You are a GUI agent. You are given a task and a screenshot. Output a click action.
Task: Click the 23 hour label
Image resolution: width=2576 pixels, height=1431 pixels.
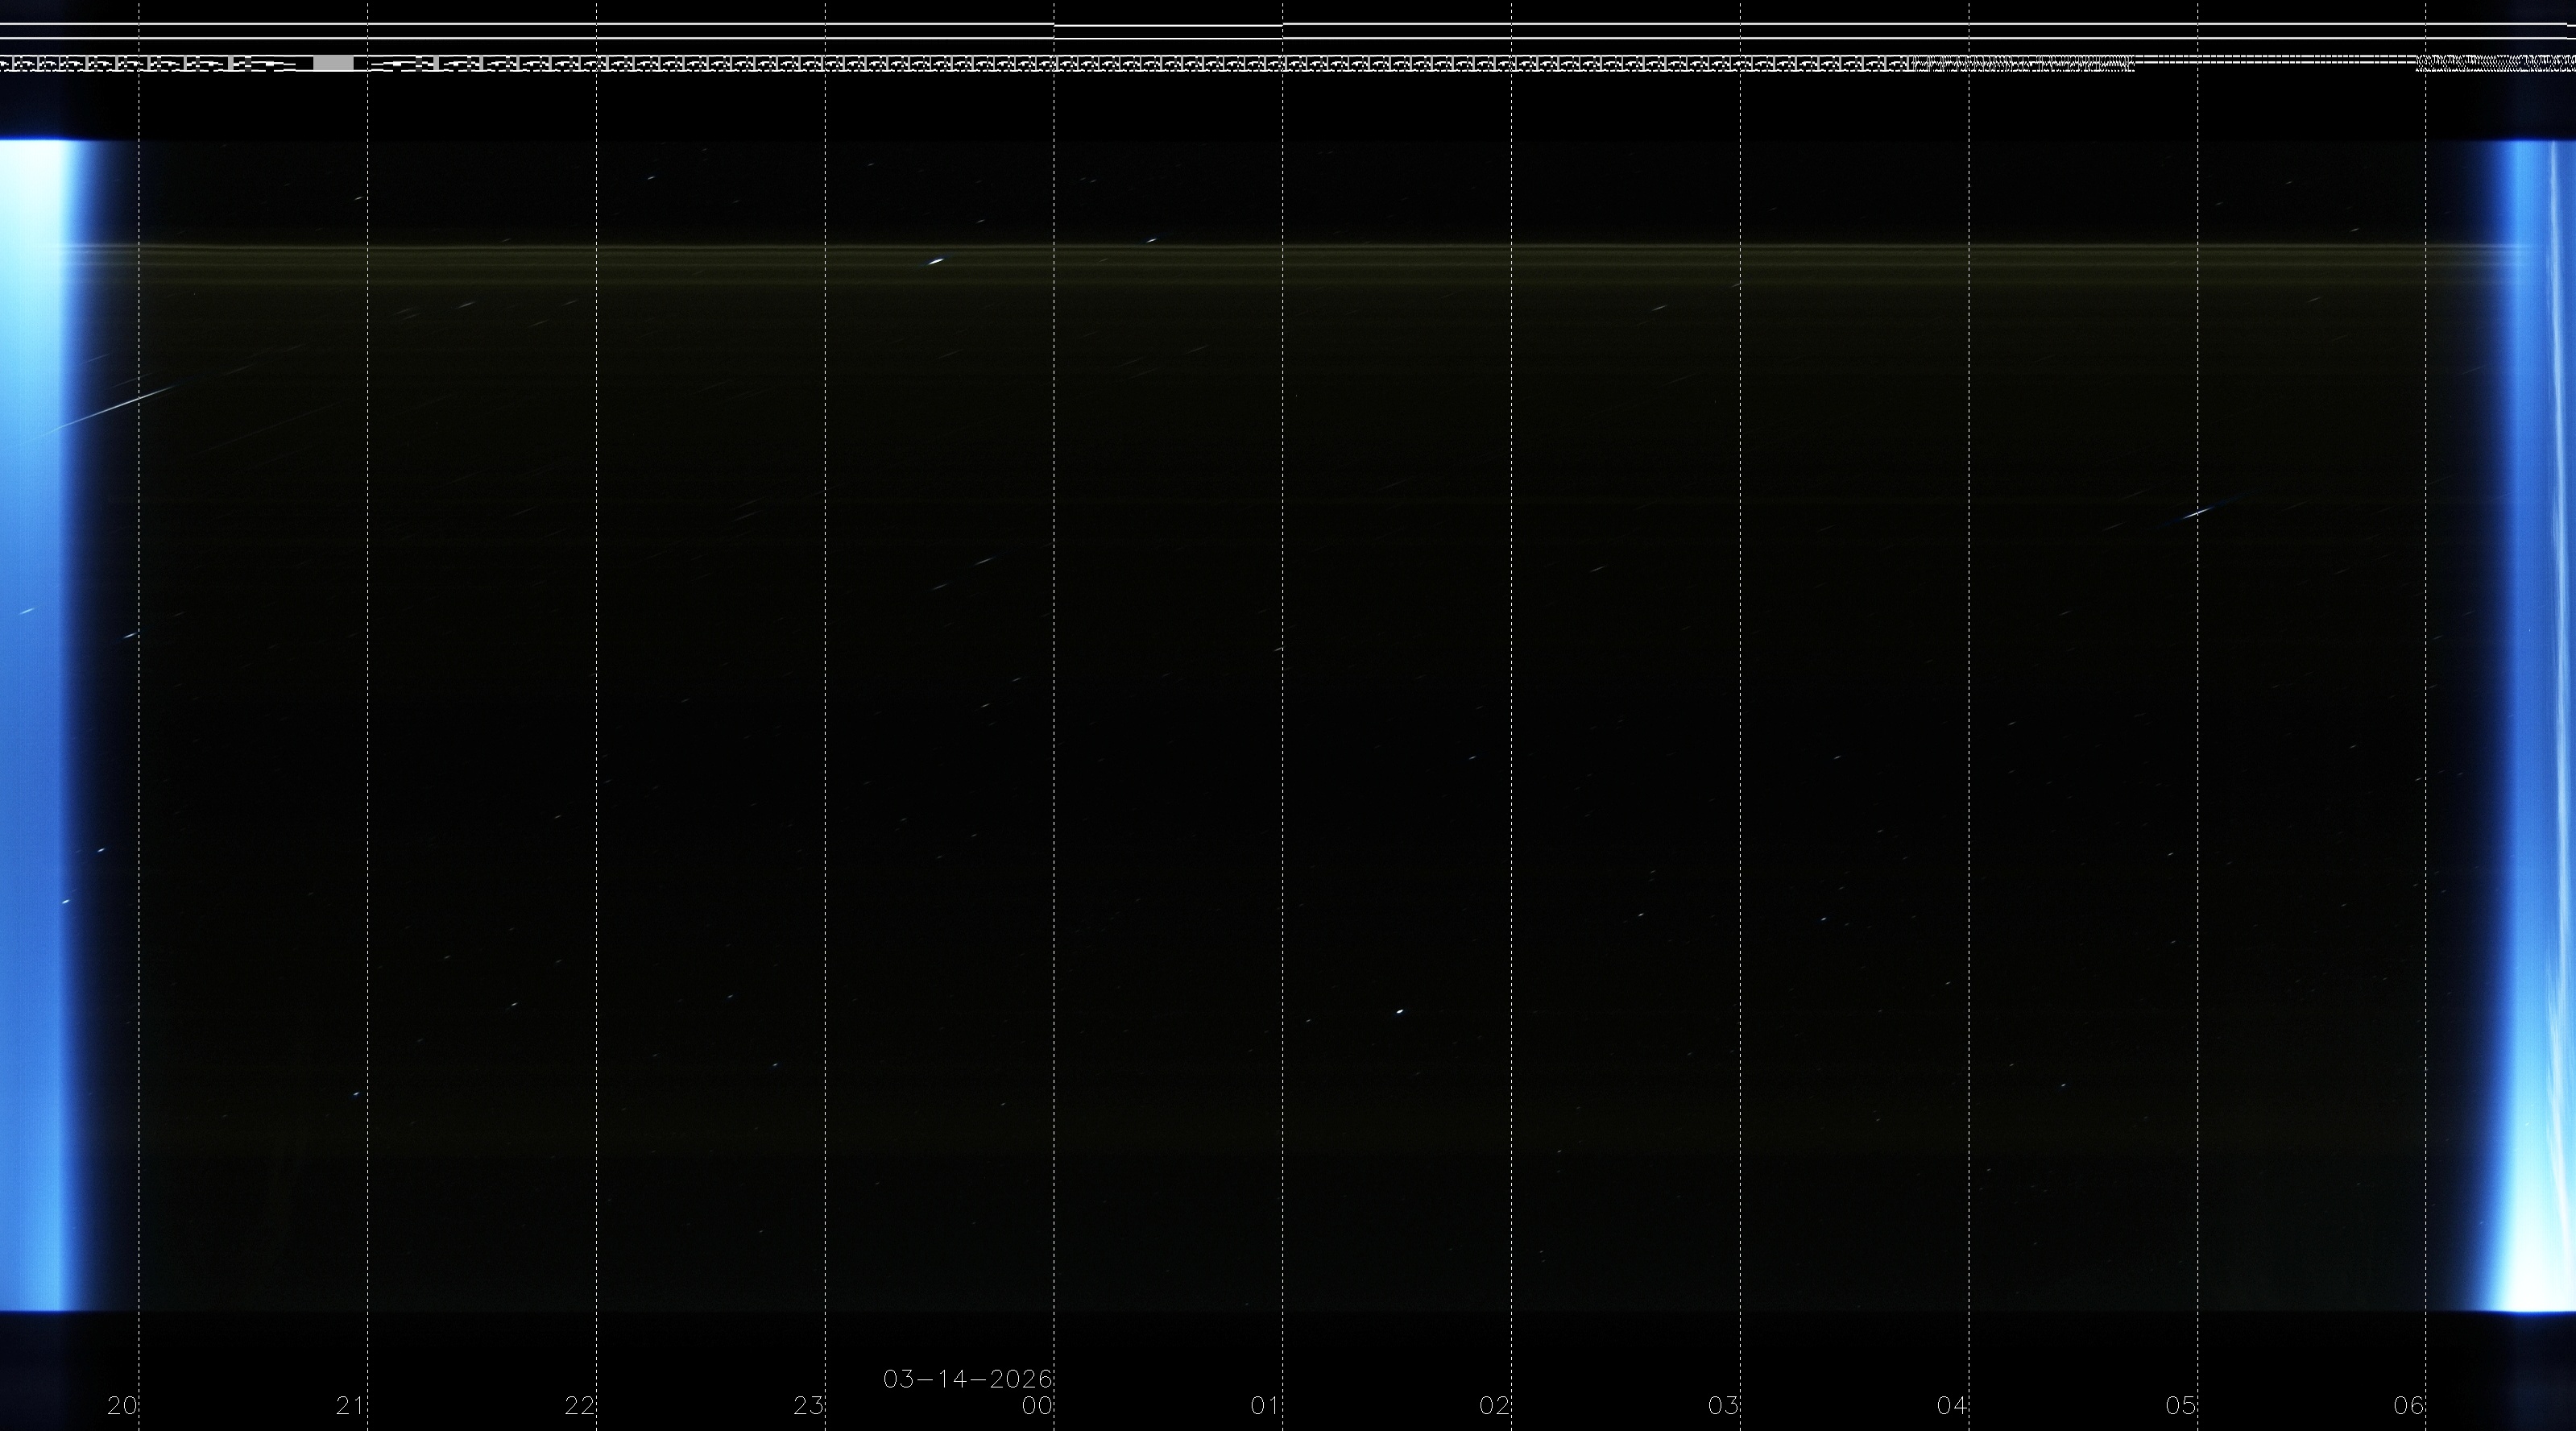[x=808, y=1405]
